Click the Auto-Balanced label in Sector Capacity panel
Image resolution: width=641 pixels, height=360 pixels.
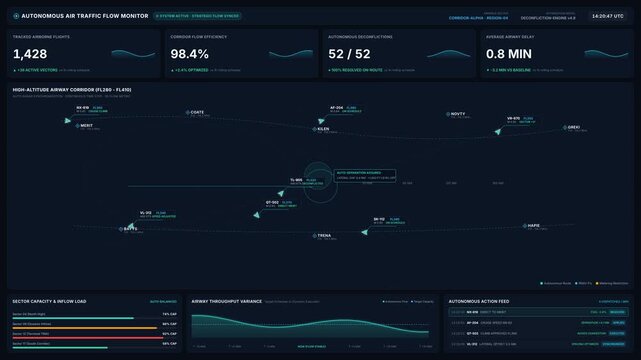[x=163, y=302]
